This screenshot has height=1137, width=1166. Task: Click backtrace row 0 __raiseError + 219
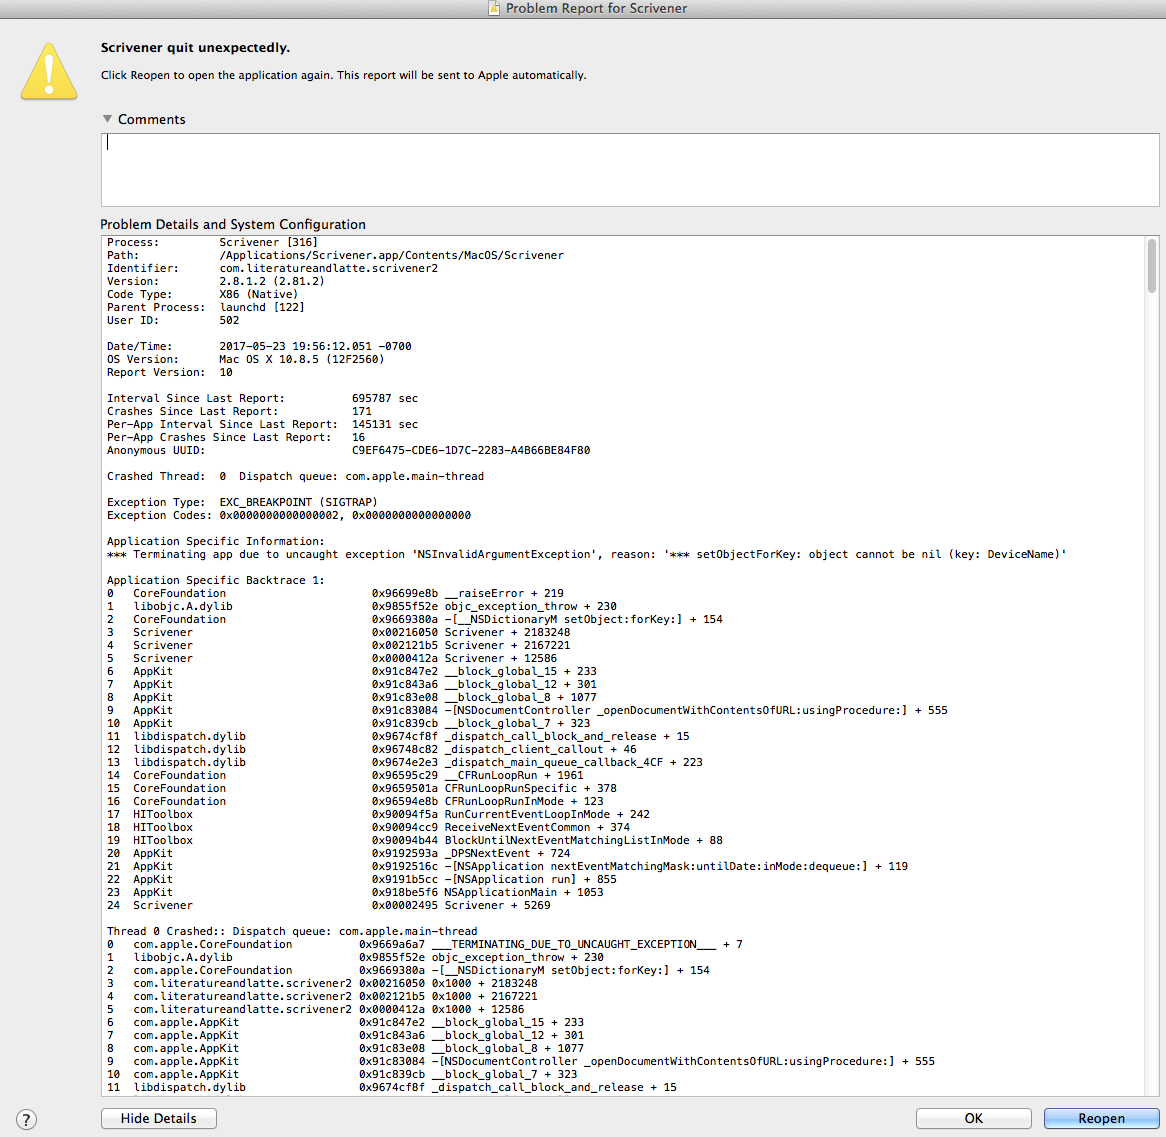tap(335, 593)
